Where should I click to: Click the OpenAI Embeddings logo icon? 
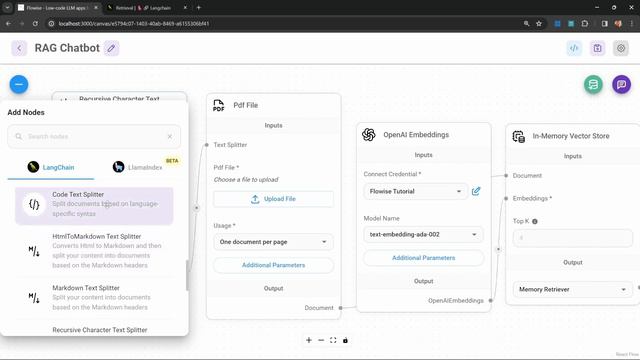[x=369, y=135]
